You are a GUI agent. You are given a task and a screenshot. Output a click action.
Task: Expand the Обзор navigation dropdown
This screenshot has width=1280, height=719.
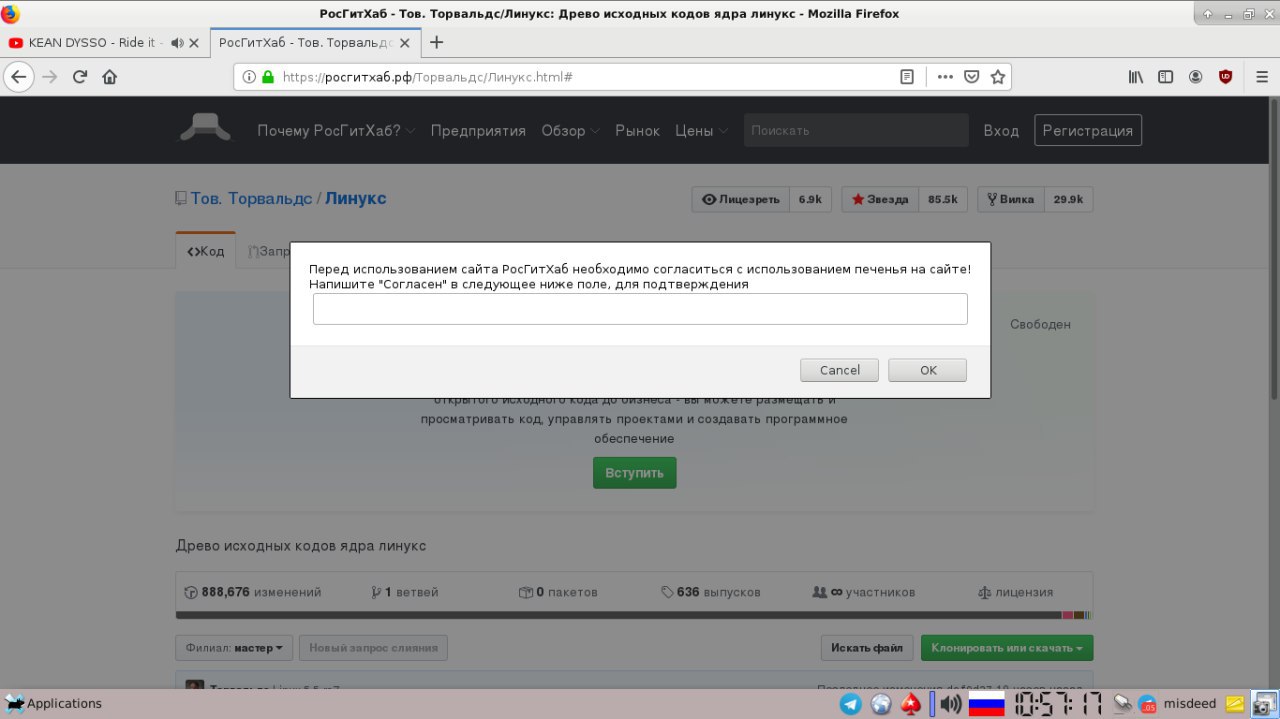tap(570, 131)
